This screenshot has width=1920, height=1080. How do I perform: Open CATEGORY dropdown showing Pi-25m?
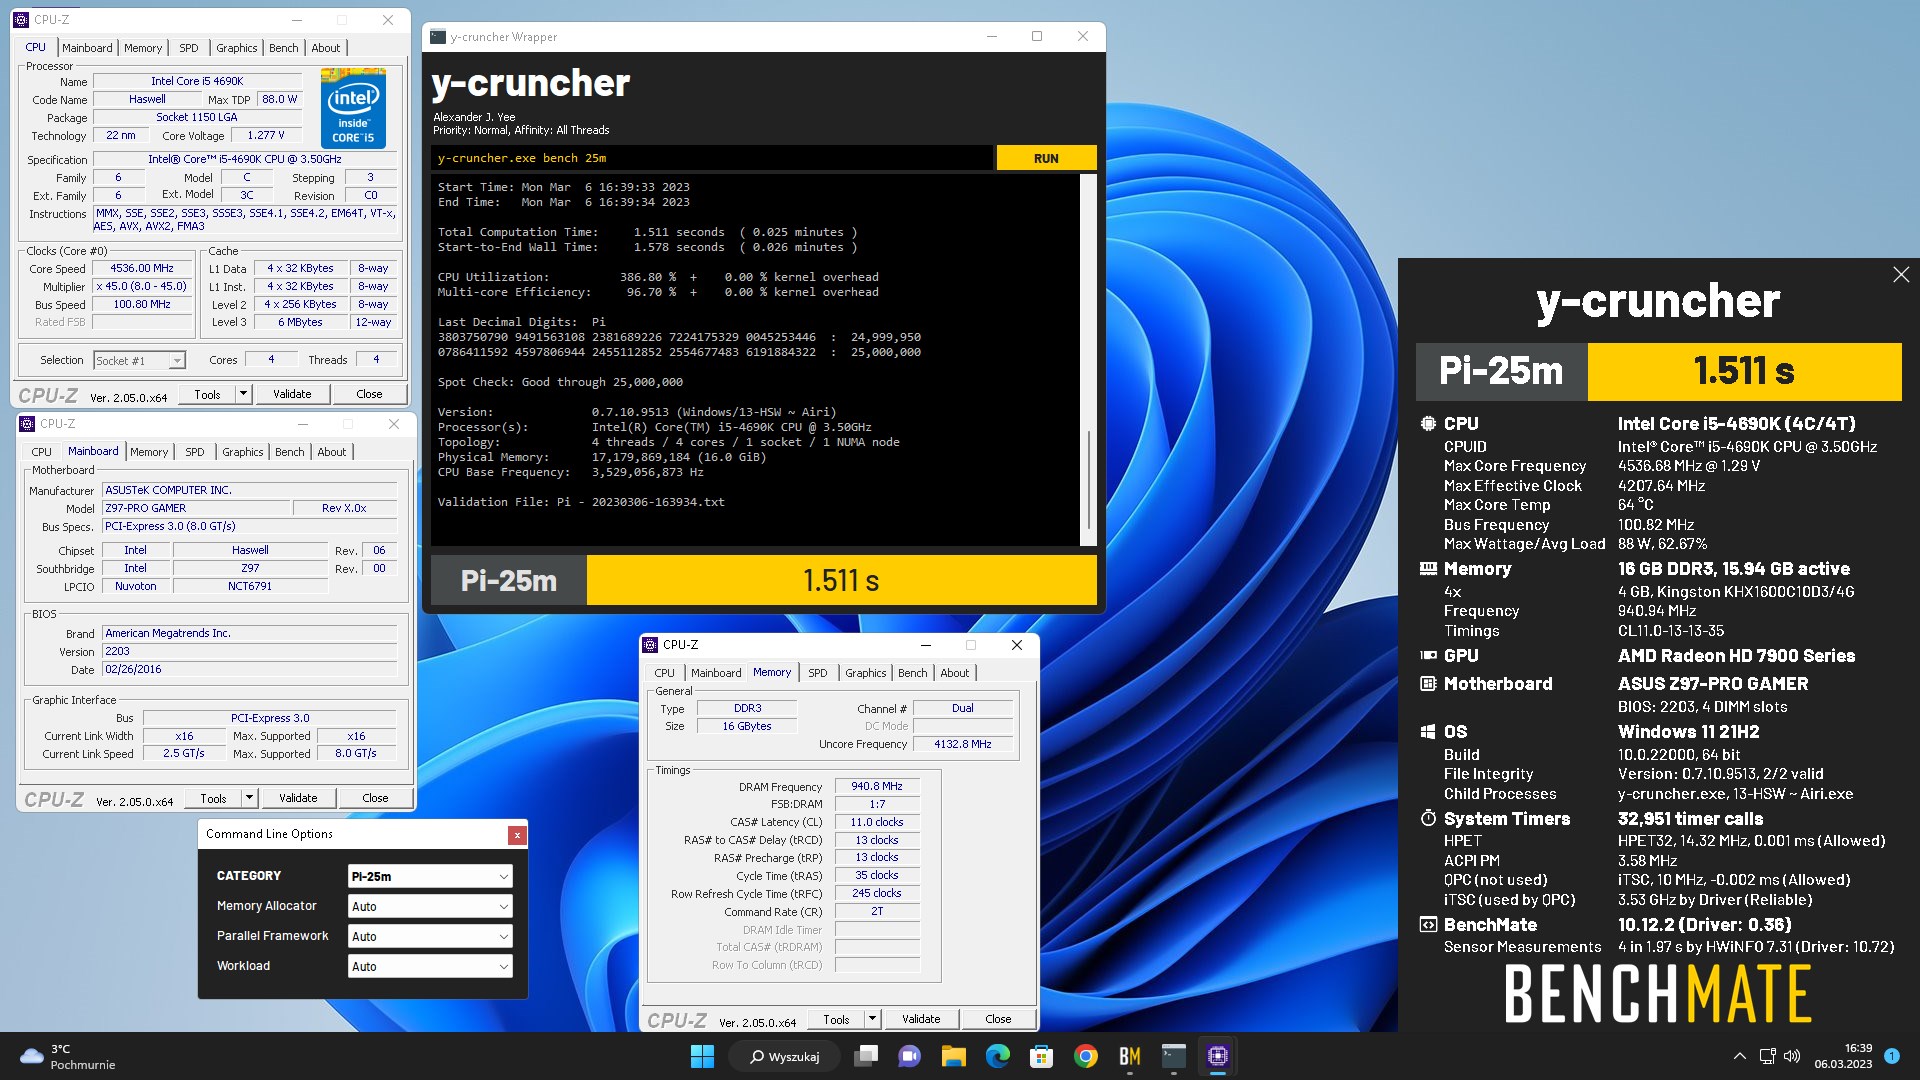pos(430,876)
